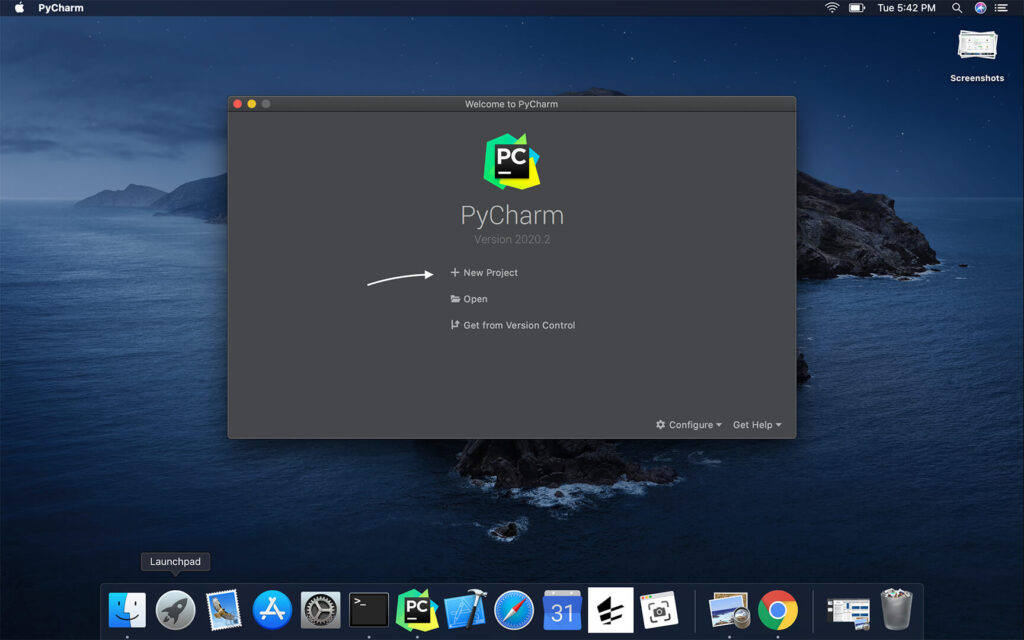Launch Terminal from the dock

pyautogui.click(x=369, y=611)
